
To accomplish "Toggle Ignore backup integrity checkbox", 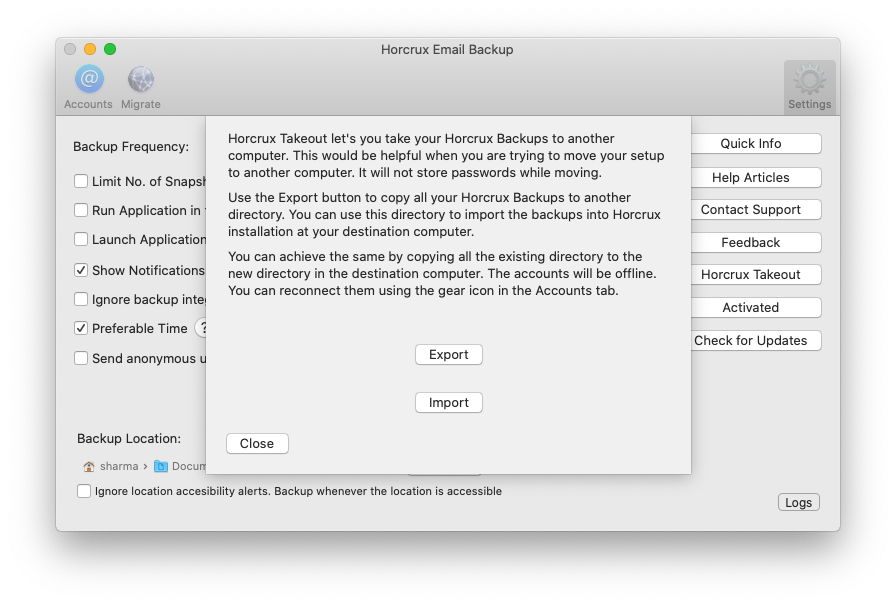I will pos(81,299).
